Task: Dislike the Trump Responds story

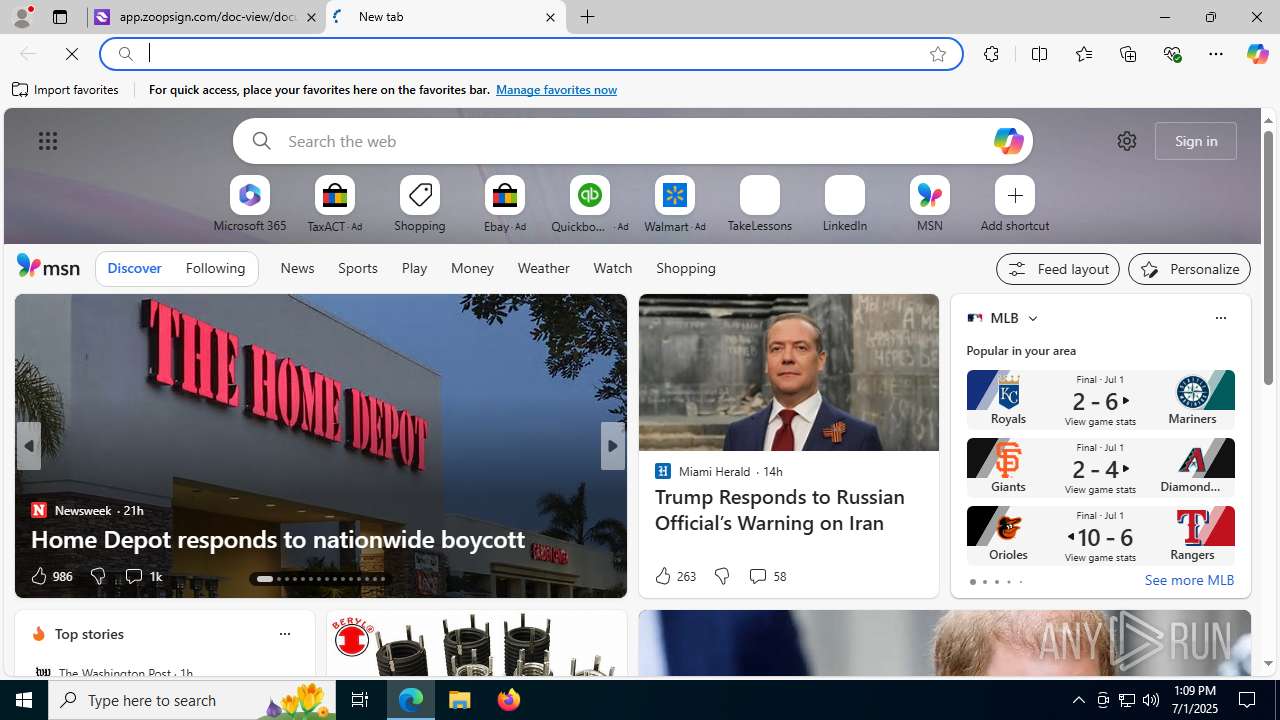Action: click(x=722, y=576)
